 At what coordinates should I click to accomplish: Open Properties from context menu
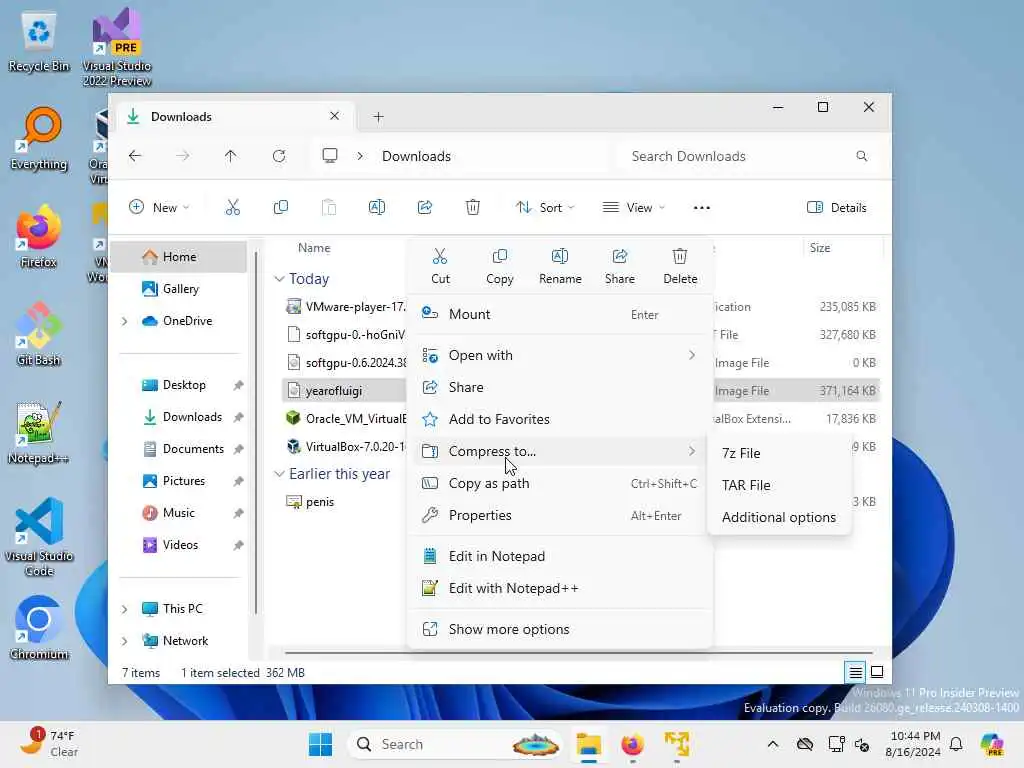click(560, 515)
